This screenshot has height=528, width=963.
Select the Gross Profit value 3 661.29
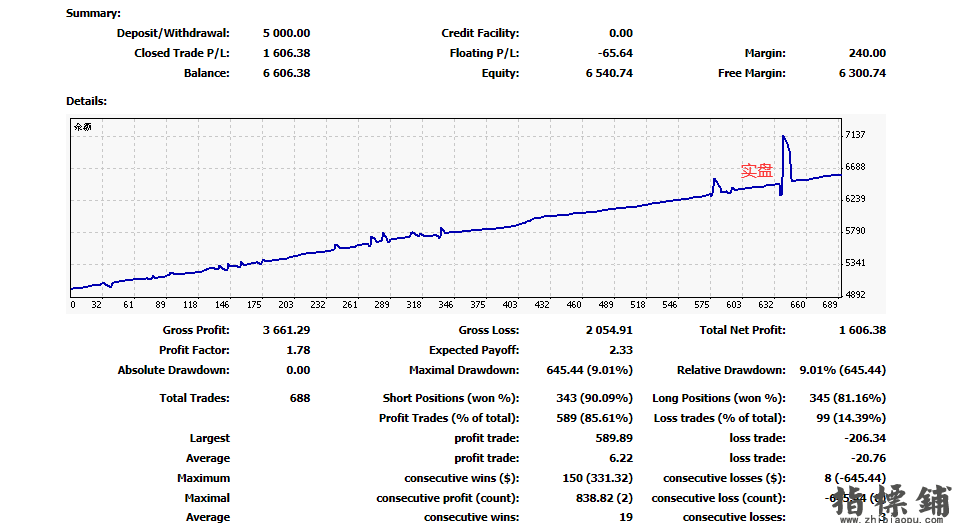[x=286, y=330]
